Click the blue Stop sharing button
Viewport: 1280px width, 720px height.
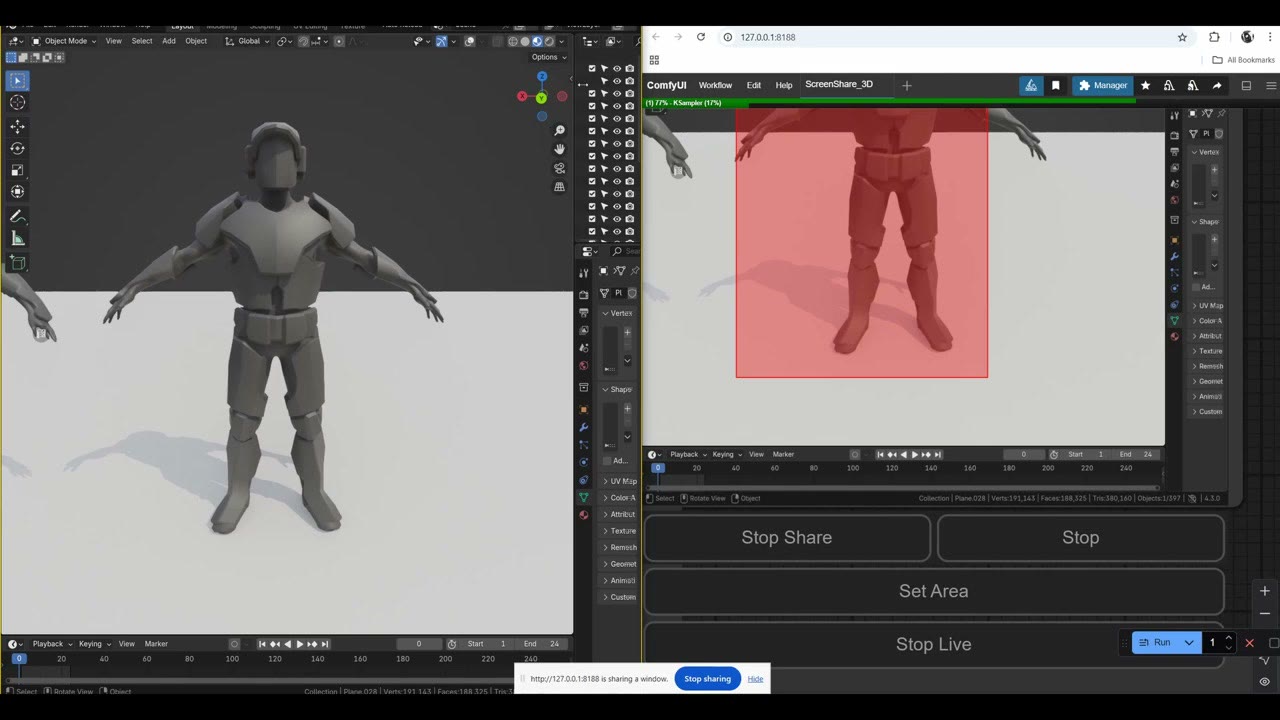coord(708,679)
